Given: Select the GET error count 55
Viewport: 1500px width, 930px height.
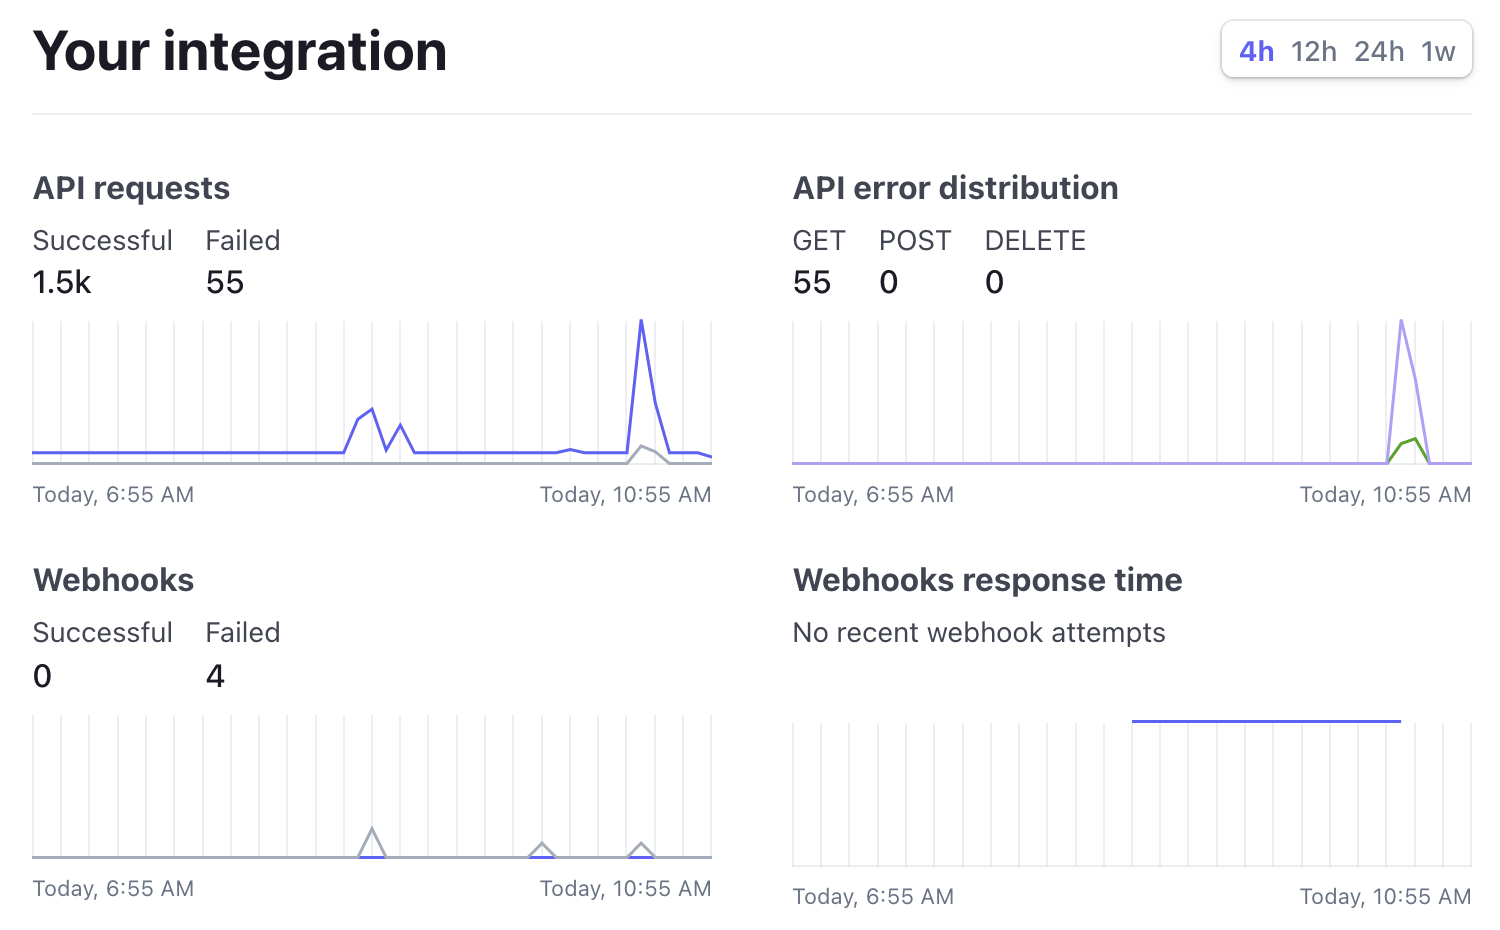Looking at the screenshot, I should [813, 282].
